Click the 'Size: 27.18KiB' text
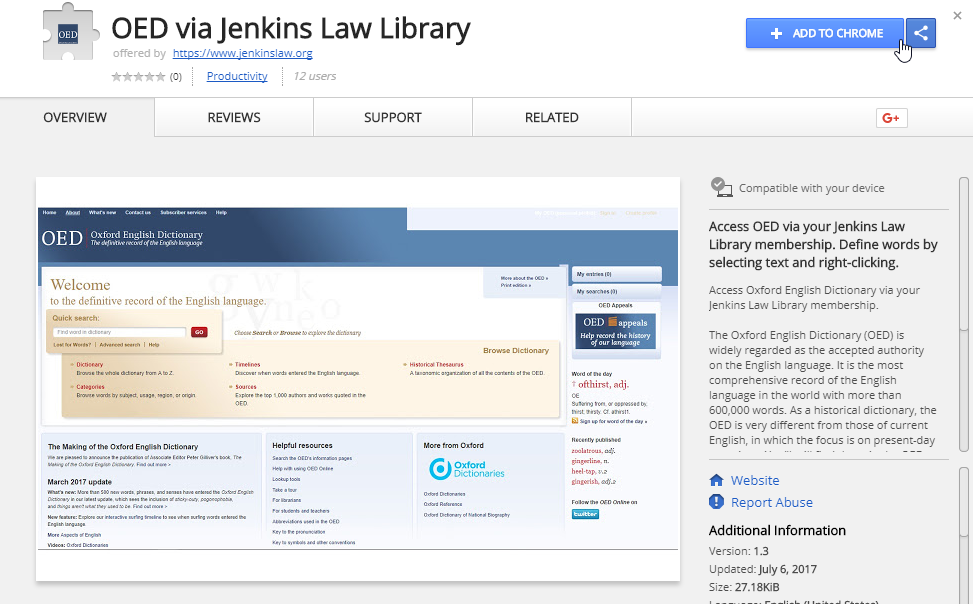Screen dimensions: 973x604 click(x=743, y=587)
